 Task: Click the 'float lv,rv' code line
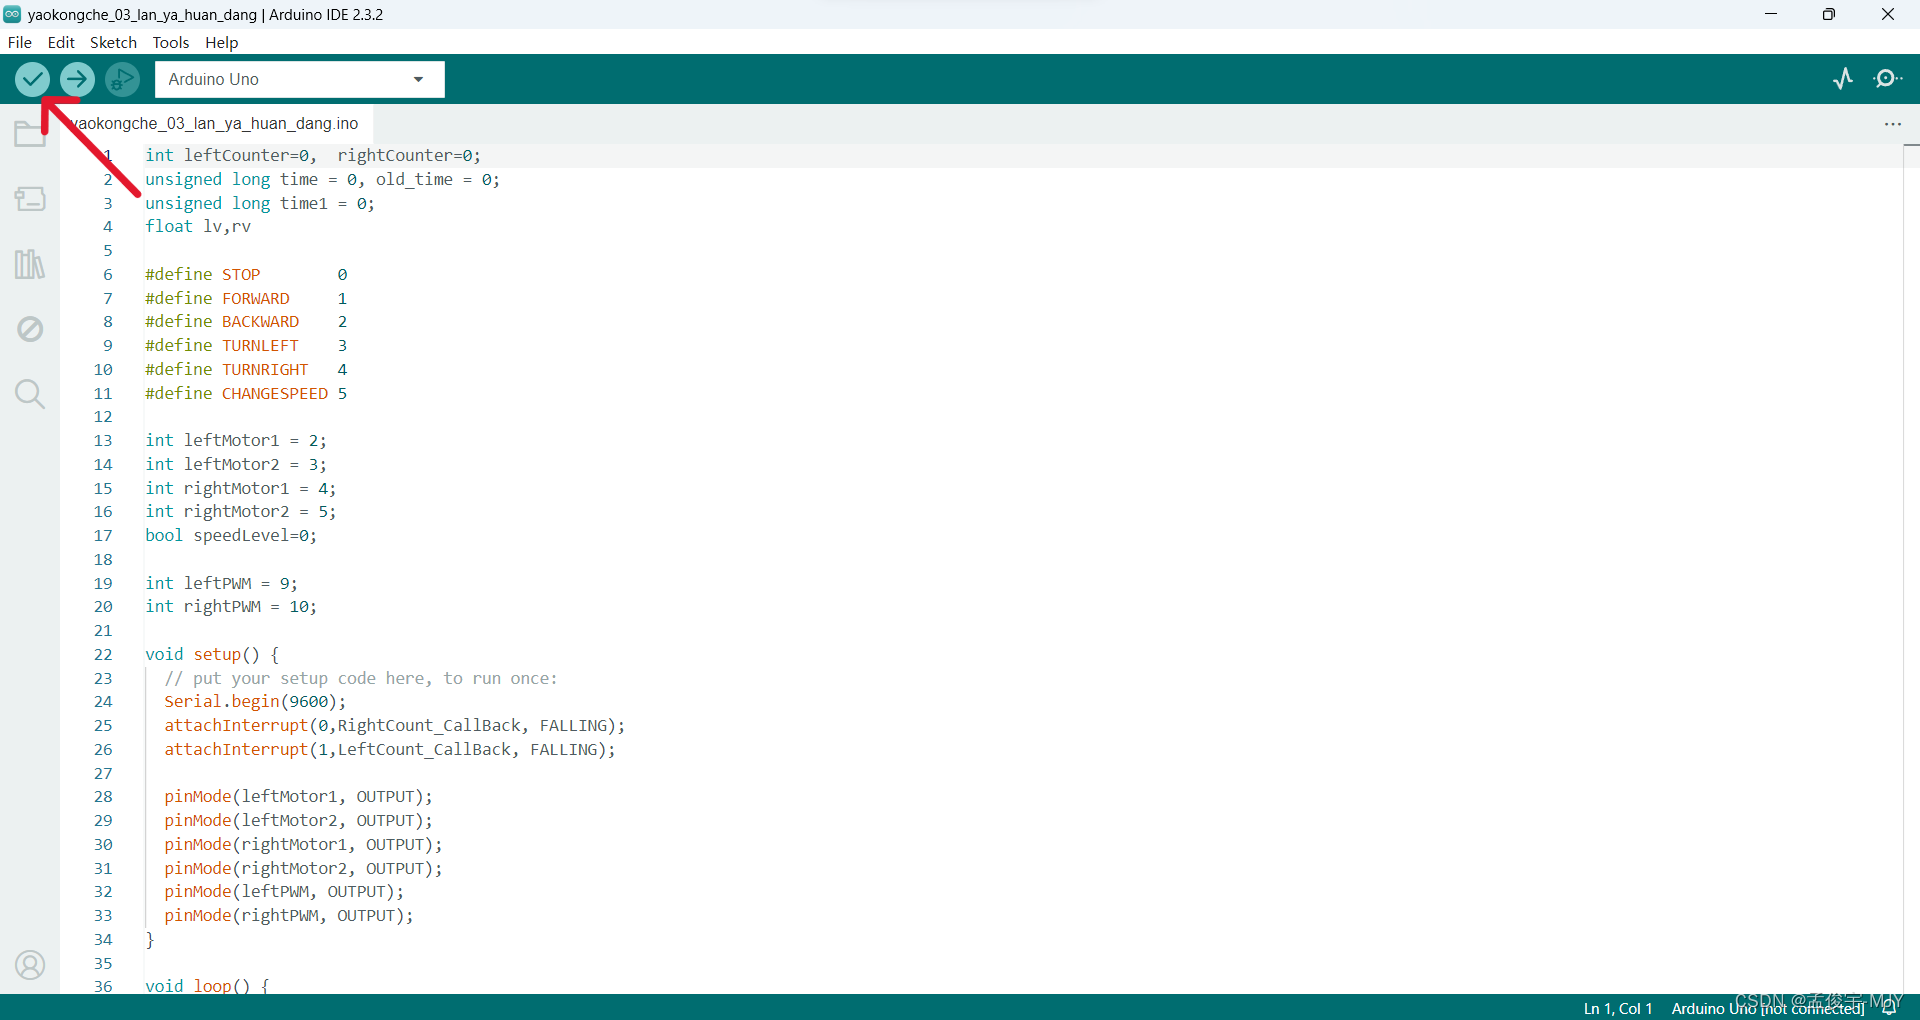coord(198,227)
